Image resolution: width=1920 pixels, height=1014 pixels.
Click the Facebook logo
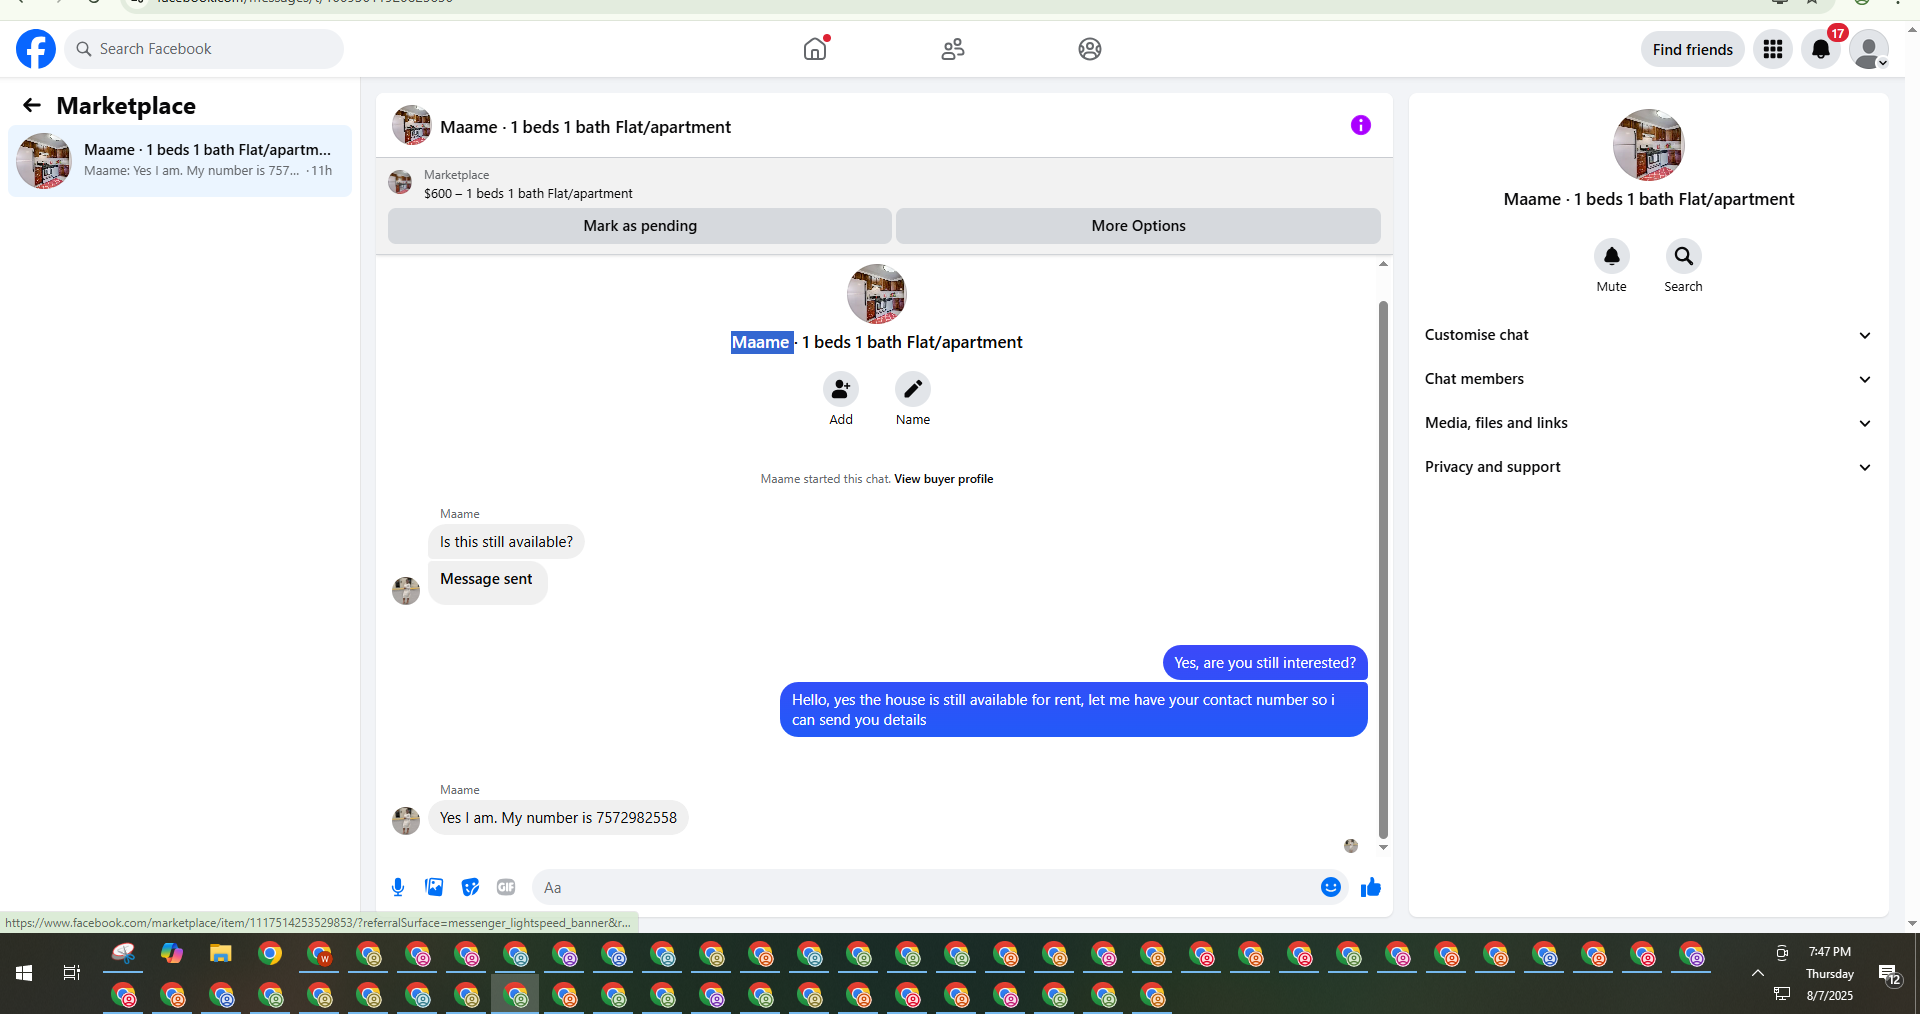click(x=36, y=49)
